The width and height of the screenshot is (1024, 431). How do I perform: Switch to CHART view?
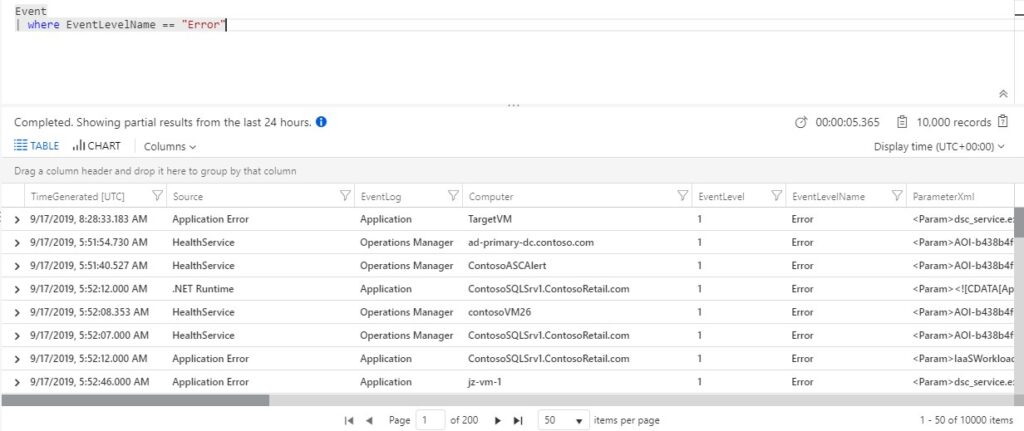[x=97, y=146]
